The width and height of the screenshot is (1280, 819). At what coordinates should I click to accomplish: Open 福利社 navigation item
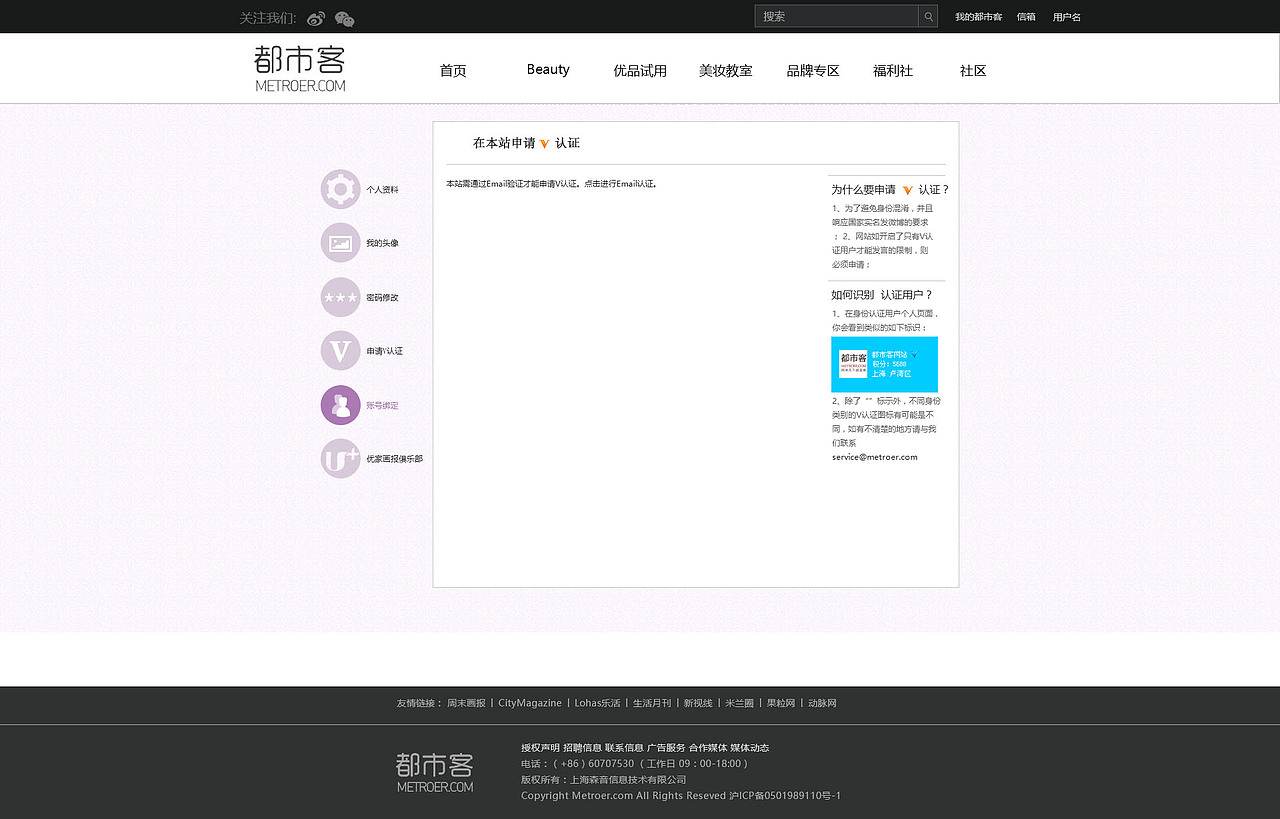pyautogui.click(x=893, y=71)
